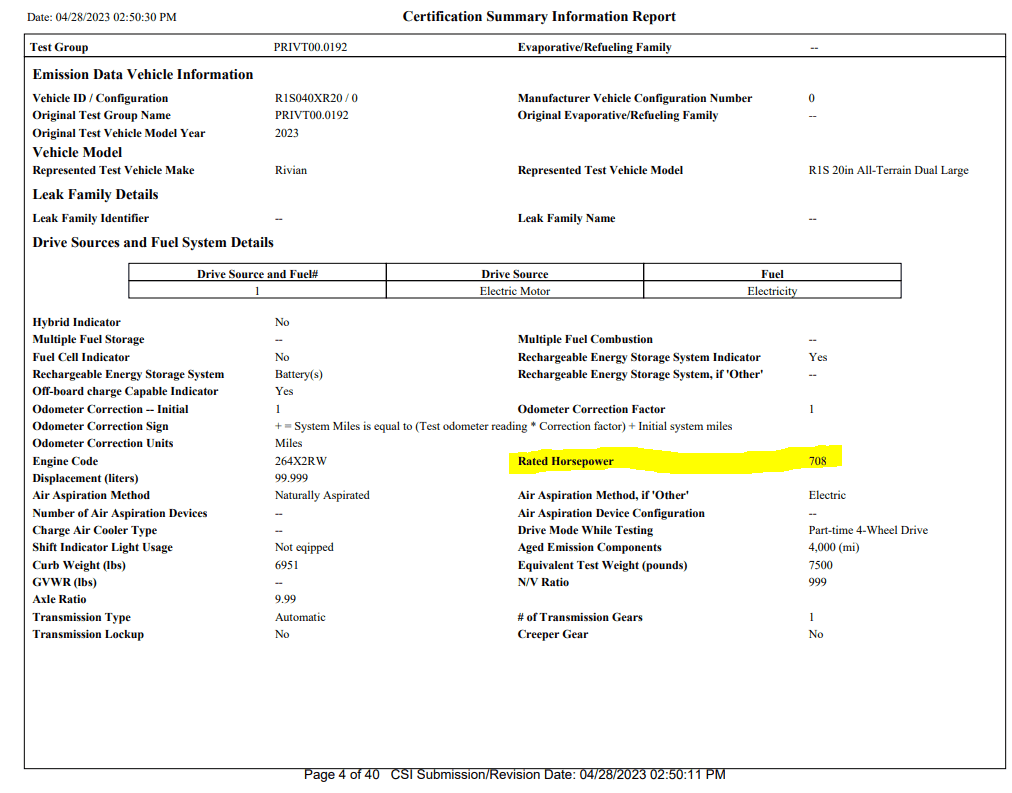Click the 'Certification Summary Information Report' title
This screenshot has width=1012, height=793.
[x=539, y=17]
